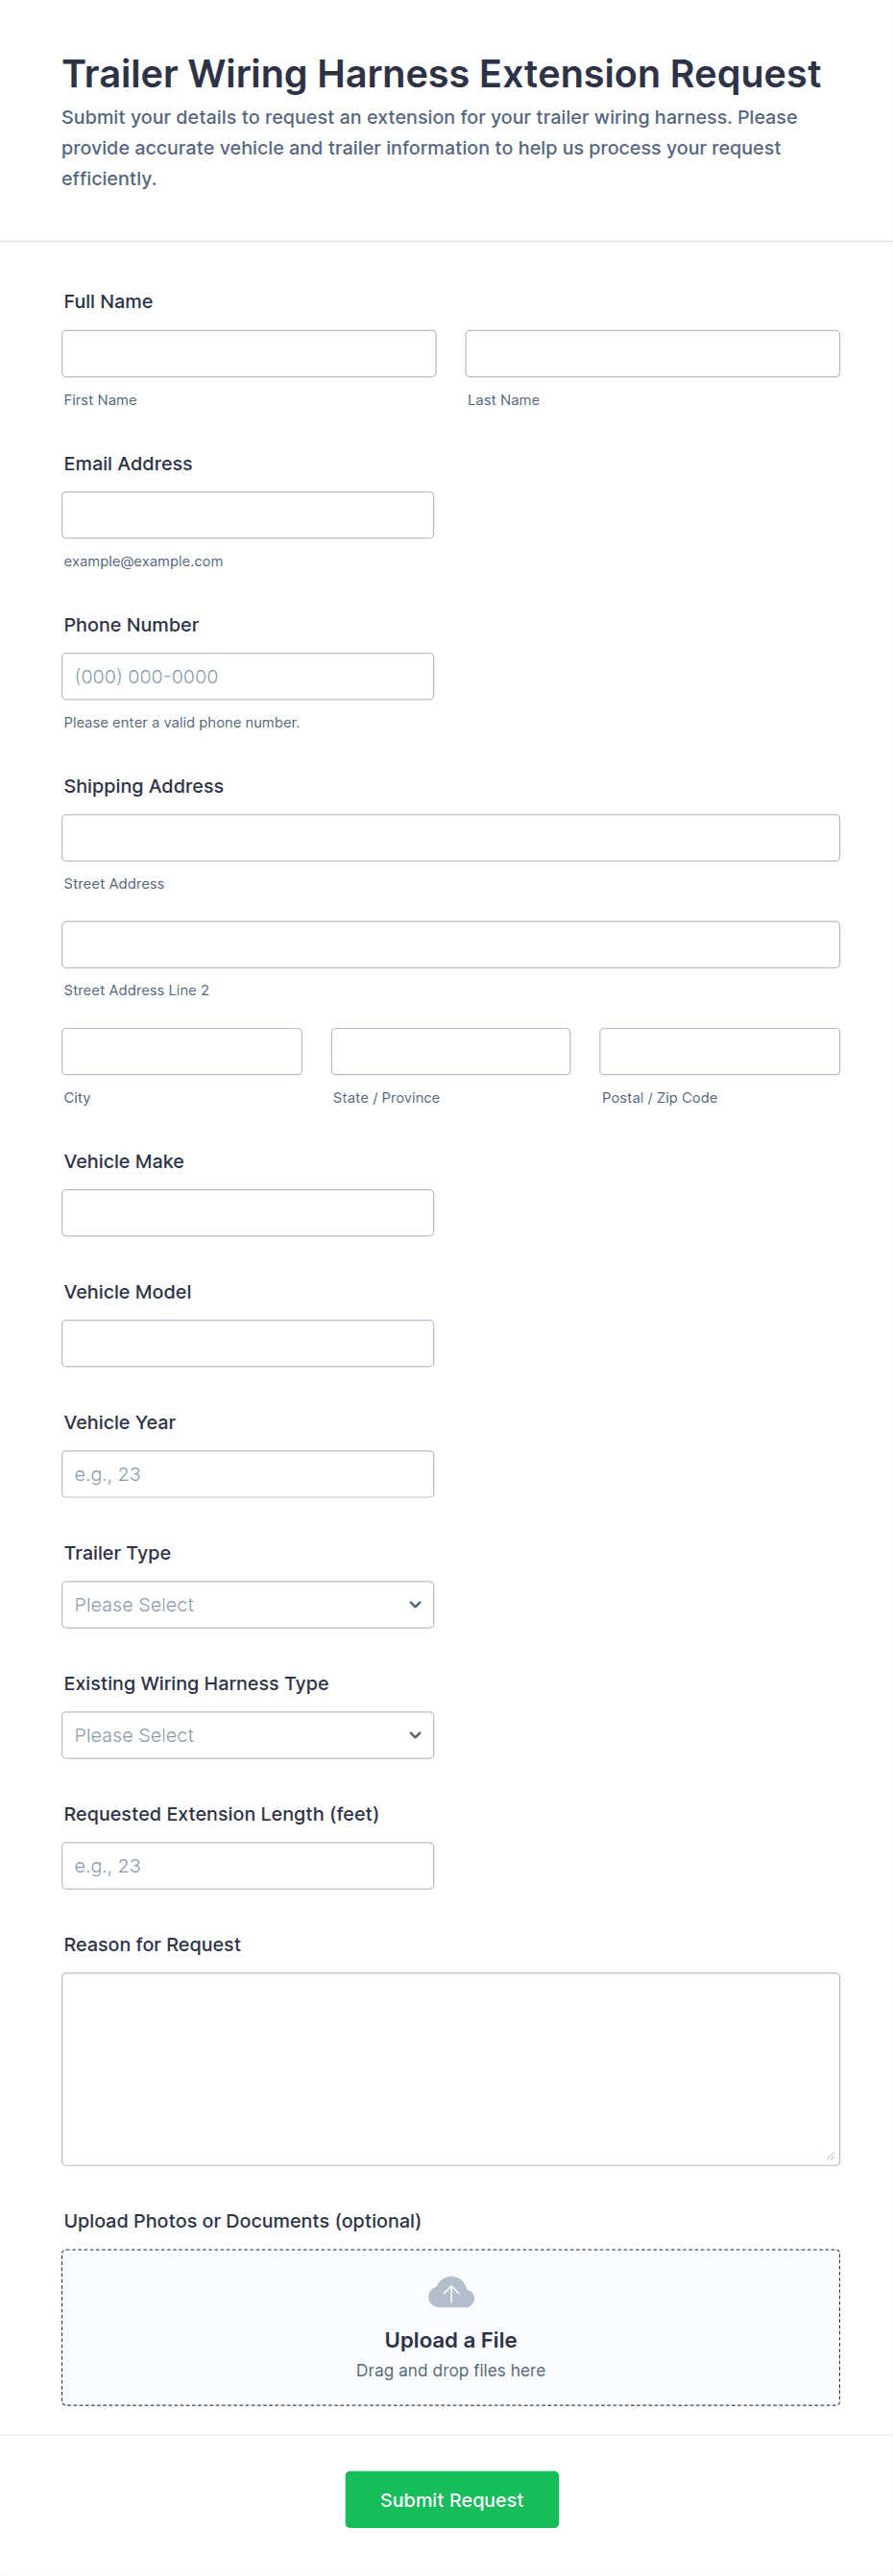The image size is (893, 2576).
Task: Click Street Address Line 2 input
Action: (x=450, y=944)
